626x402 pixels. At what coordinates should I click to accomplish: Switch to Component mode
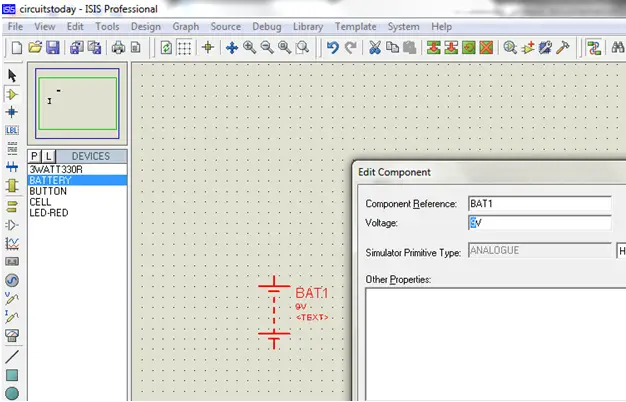[12, 95]
